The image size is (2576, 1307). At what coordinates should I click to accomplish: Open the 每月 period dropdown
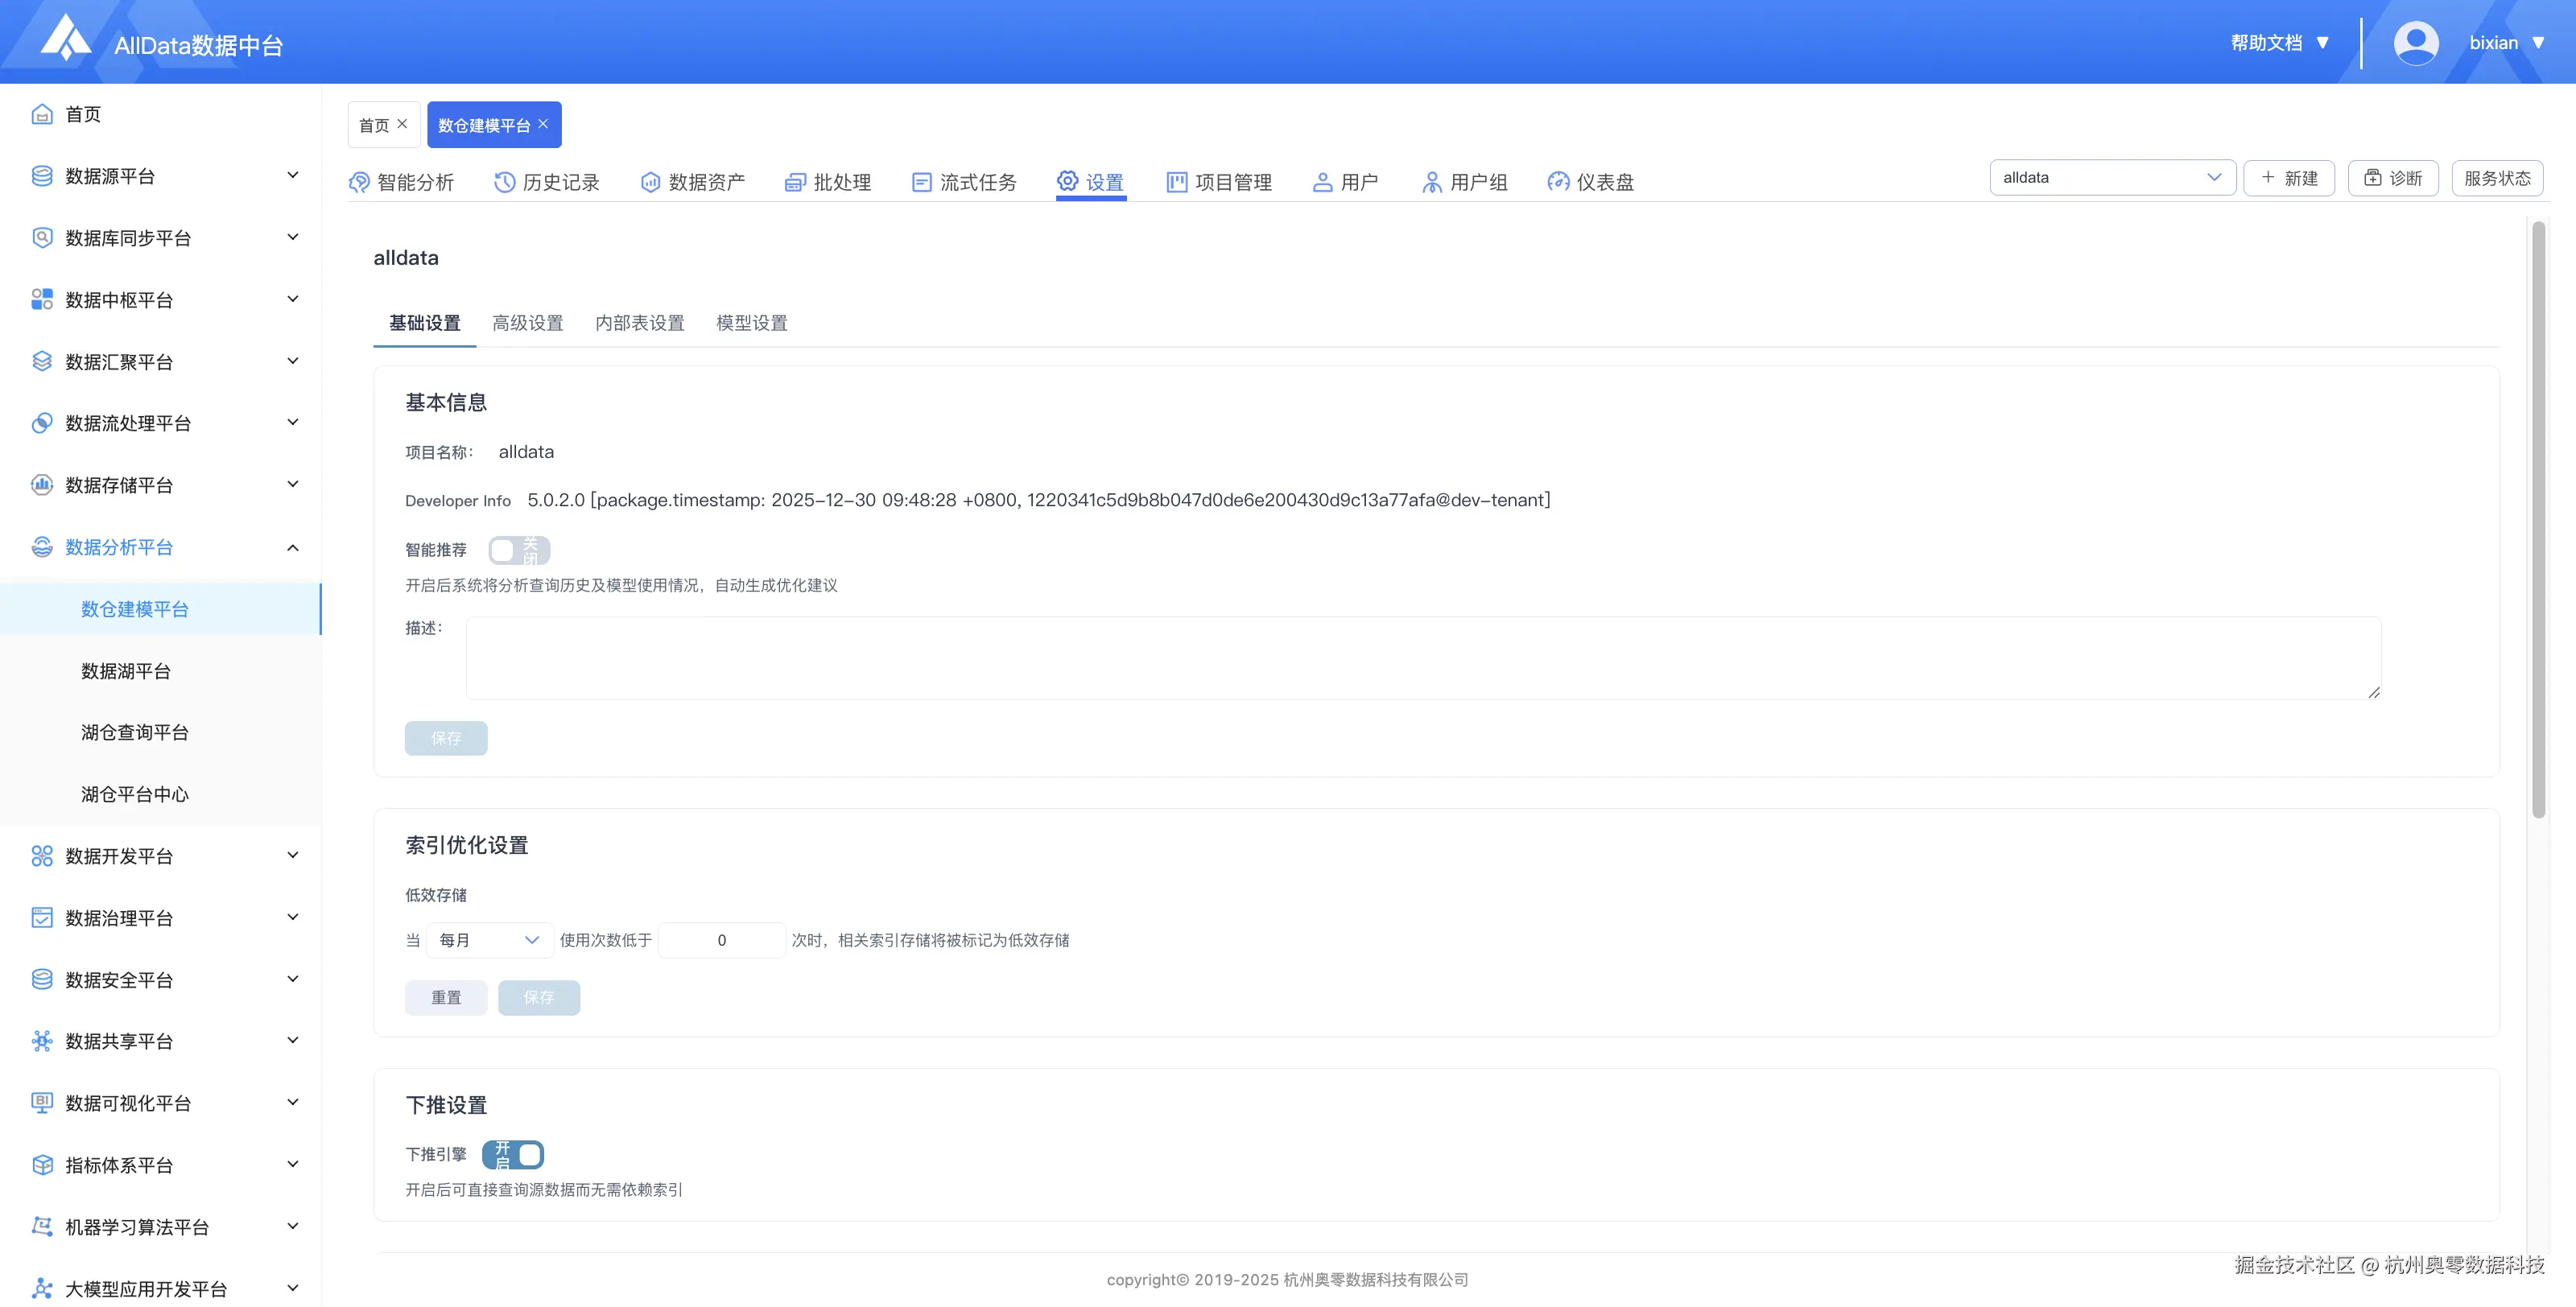[489, 940]
